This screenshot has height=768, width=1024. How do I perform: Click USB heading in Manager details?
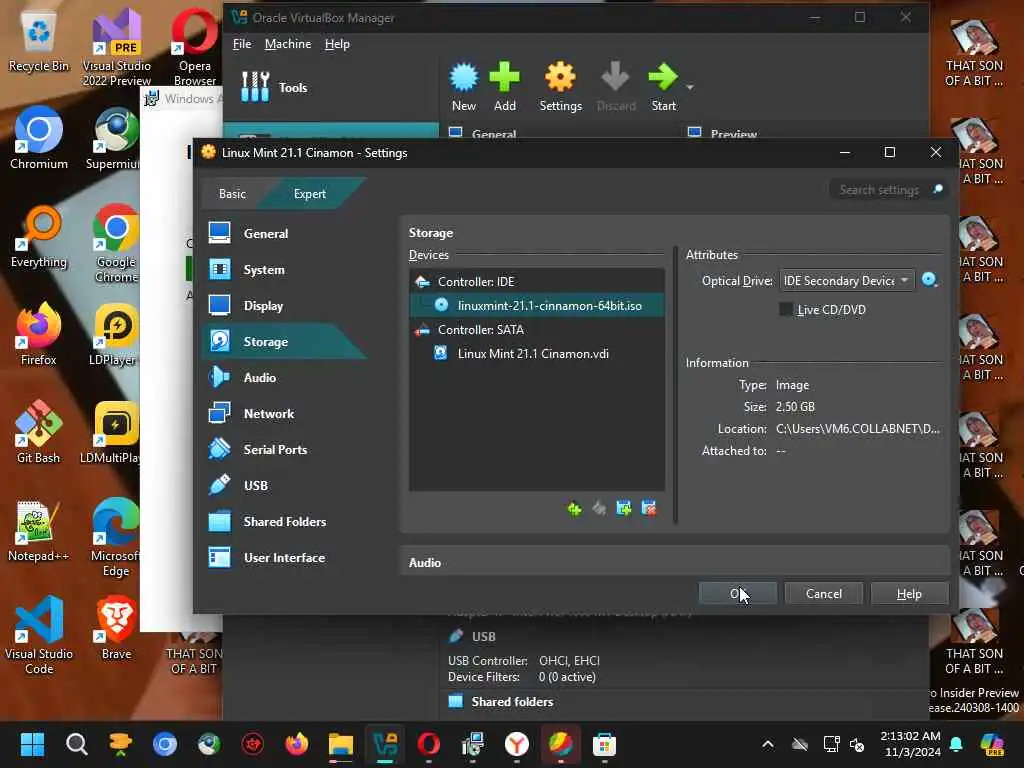483,636
